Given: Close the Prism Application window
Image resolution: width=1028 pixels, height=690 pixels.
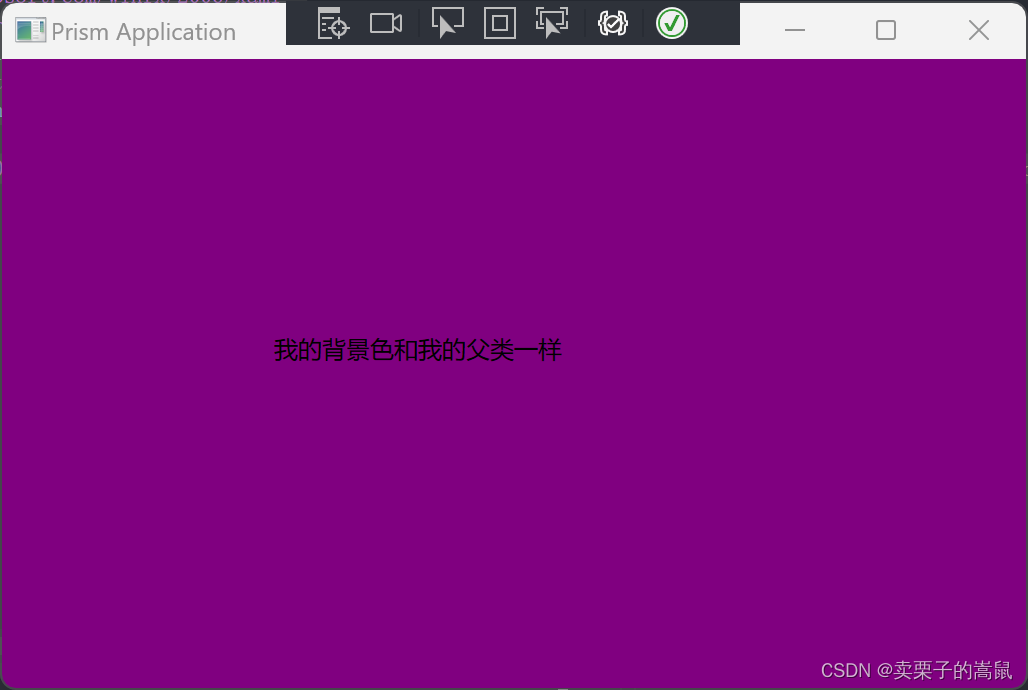Looking at the screenshot, I should [x=979, y=30].
